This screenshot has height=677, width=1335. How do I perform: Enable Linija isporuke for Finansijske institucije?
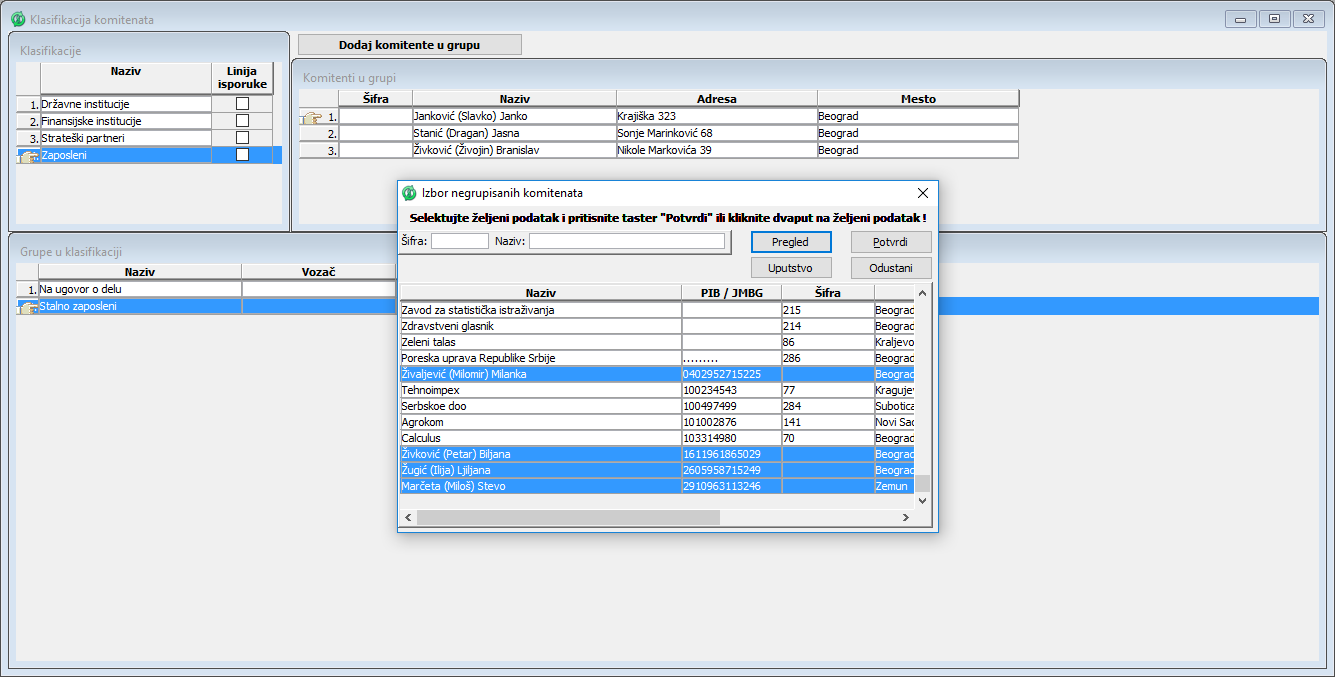coord(242,121)
